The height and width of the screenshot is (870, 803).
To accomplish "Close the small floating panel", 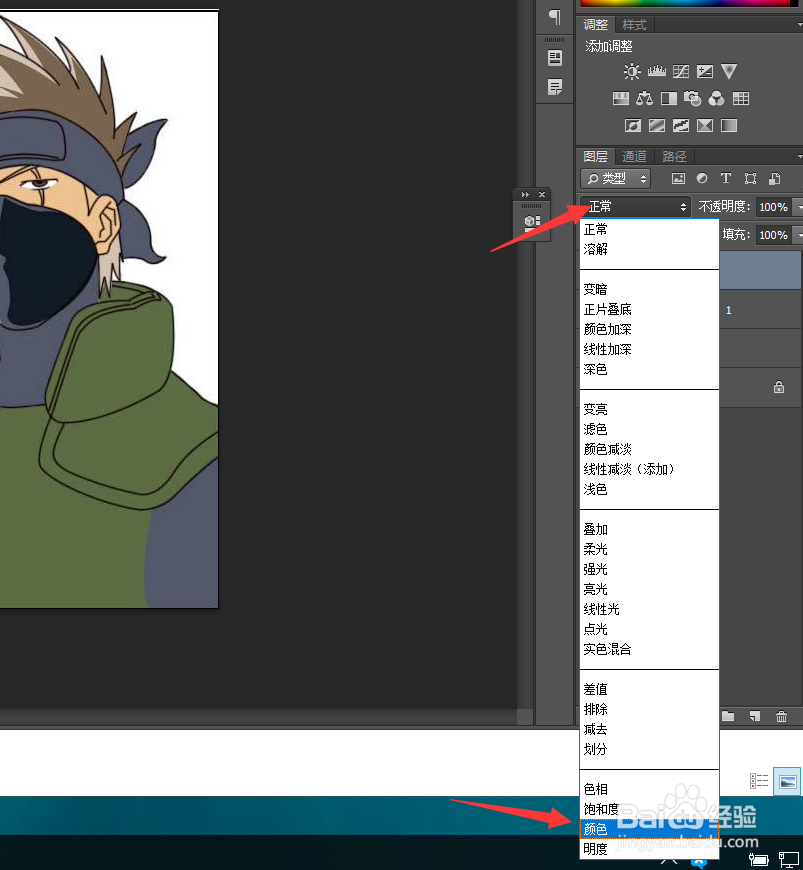I will pos(542,195).
